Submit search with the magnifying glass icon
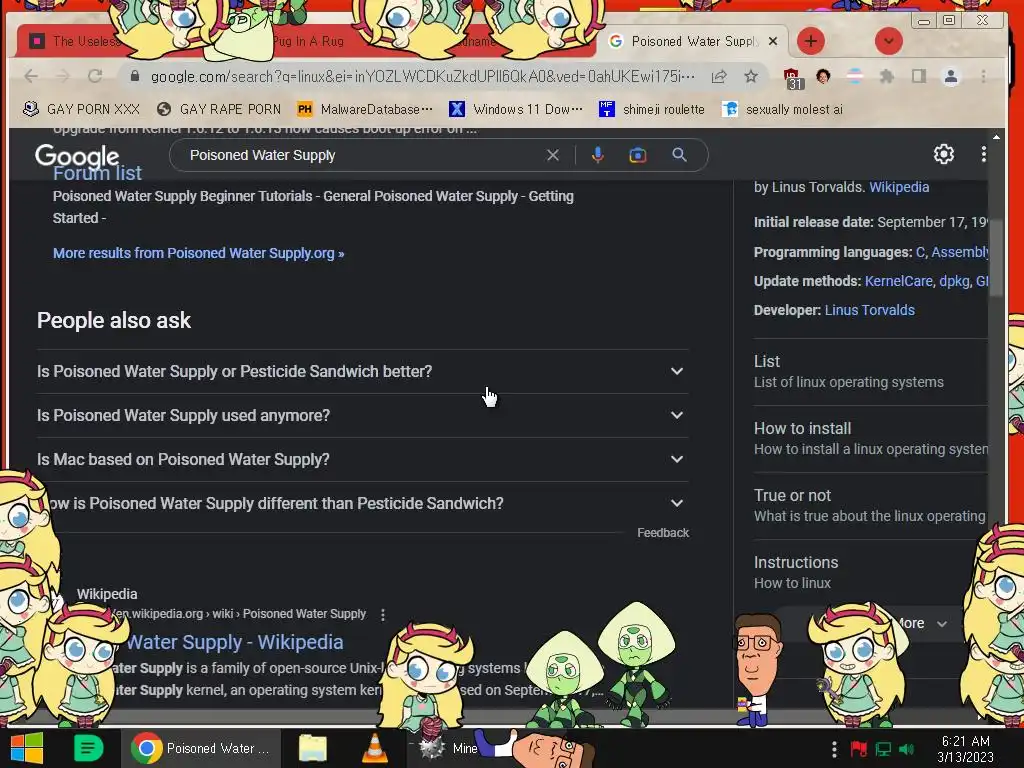 [x=679, y=155]
